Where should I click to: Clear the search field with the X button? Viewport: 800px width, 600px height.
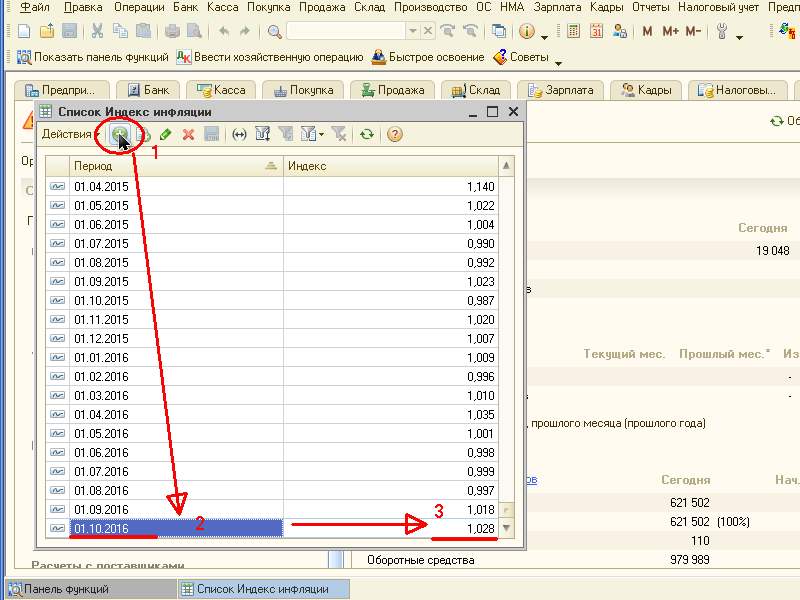428,31
